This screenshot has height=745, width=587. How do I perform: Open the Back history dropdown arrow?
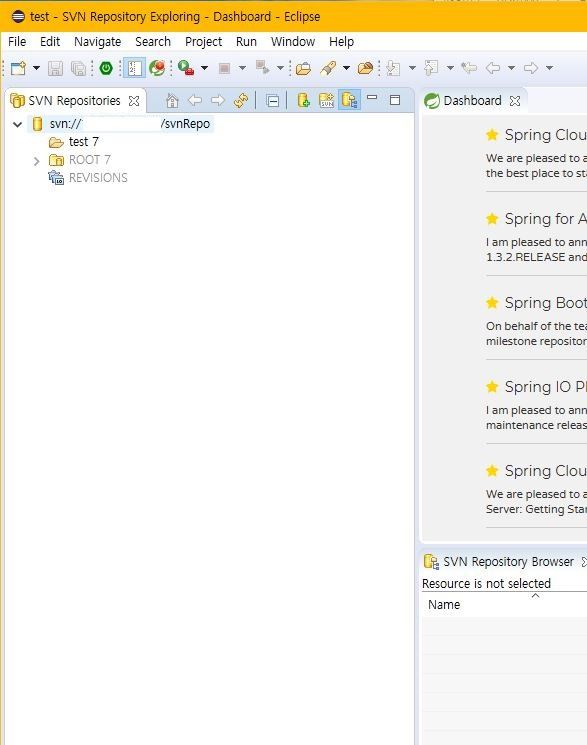pos(511,68)
